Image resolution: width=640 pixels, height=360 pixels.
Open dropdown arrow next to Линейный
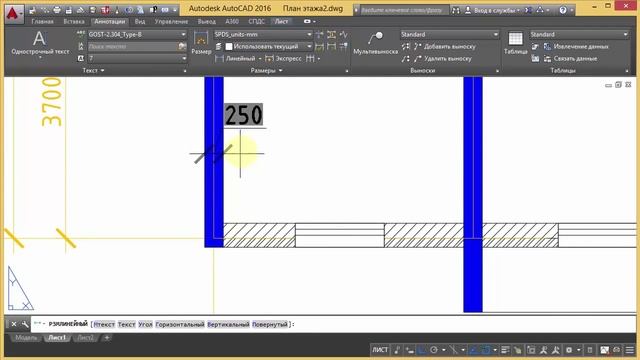[x=260, y=59]
